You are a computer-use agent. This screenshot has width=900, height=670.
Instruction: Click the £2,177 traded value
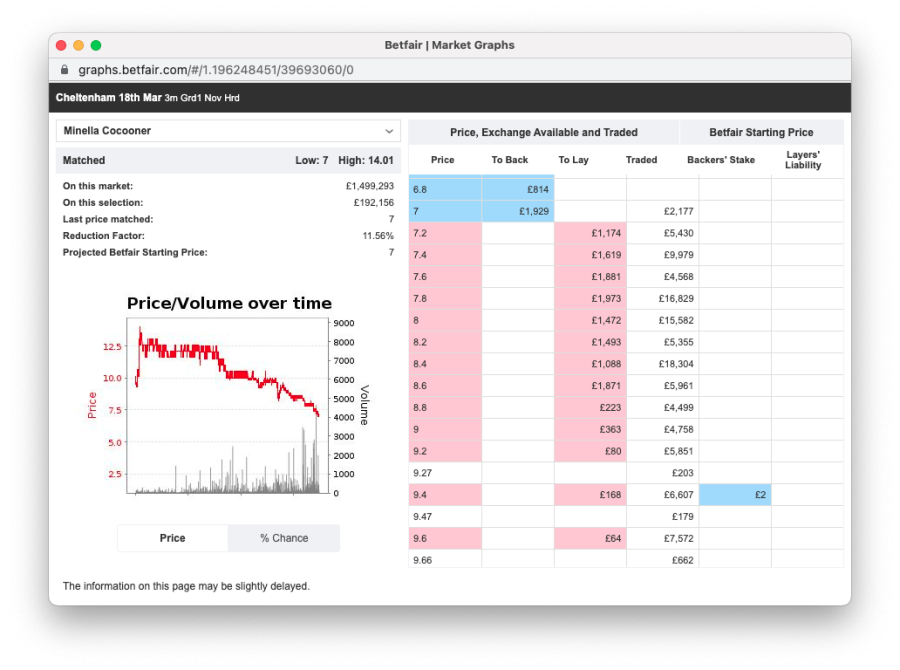678,211
